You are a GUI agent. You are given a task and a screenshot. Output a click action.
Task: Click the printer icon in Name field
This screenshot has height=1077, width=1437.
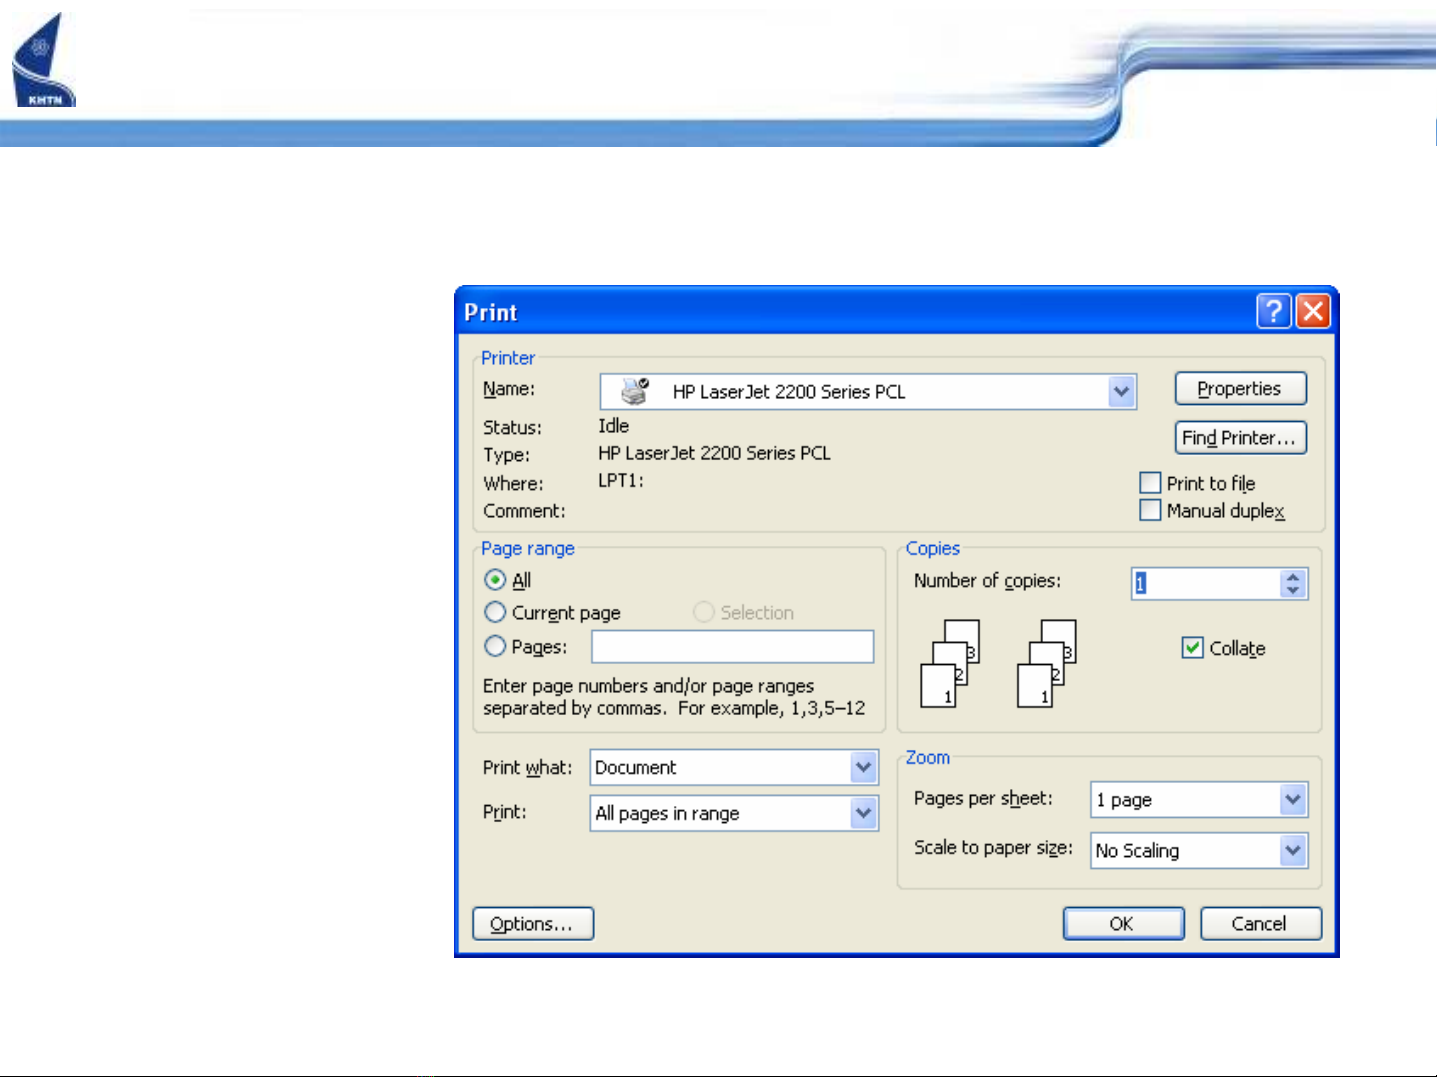pos(635,391)
